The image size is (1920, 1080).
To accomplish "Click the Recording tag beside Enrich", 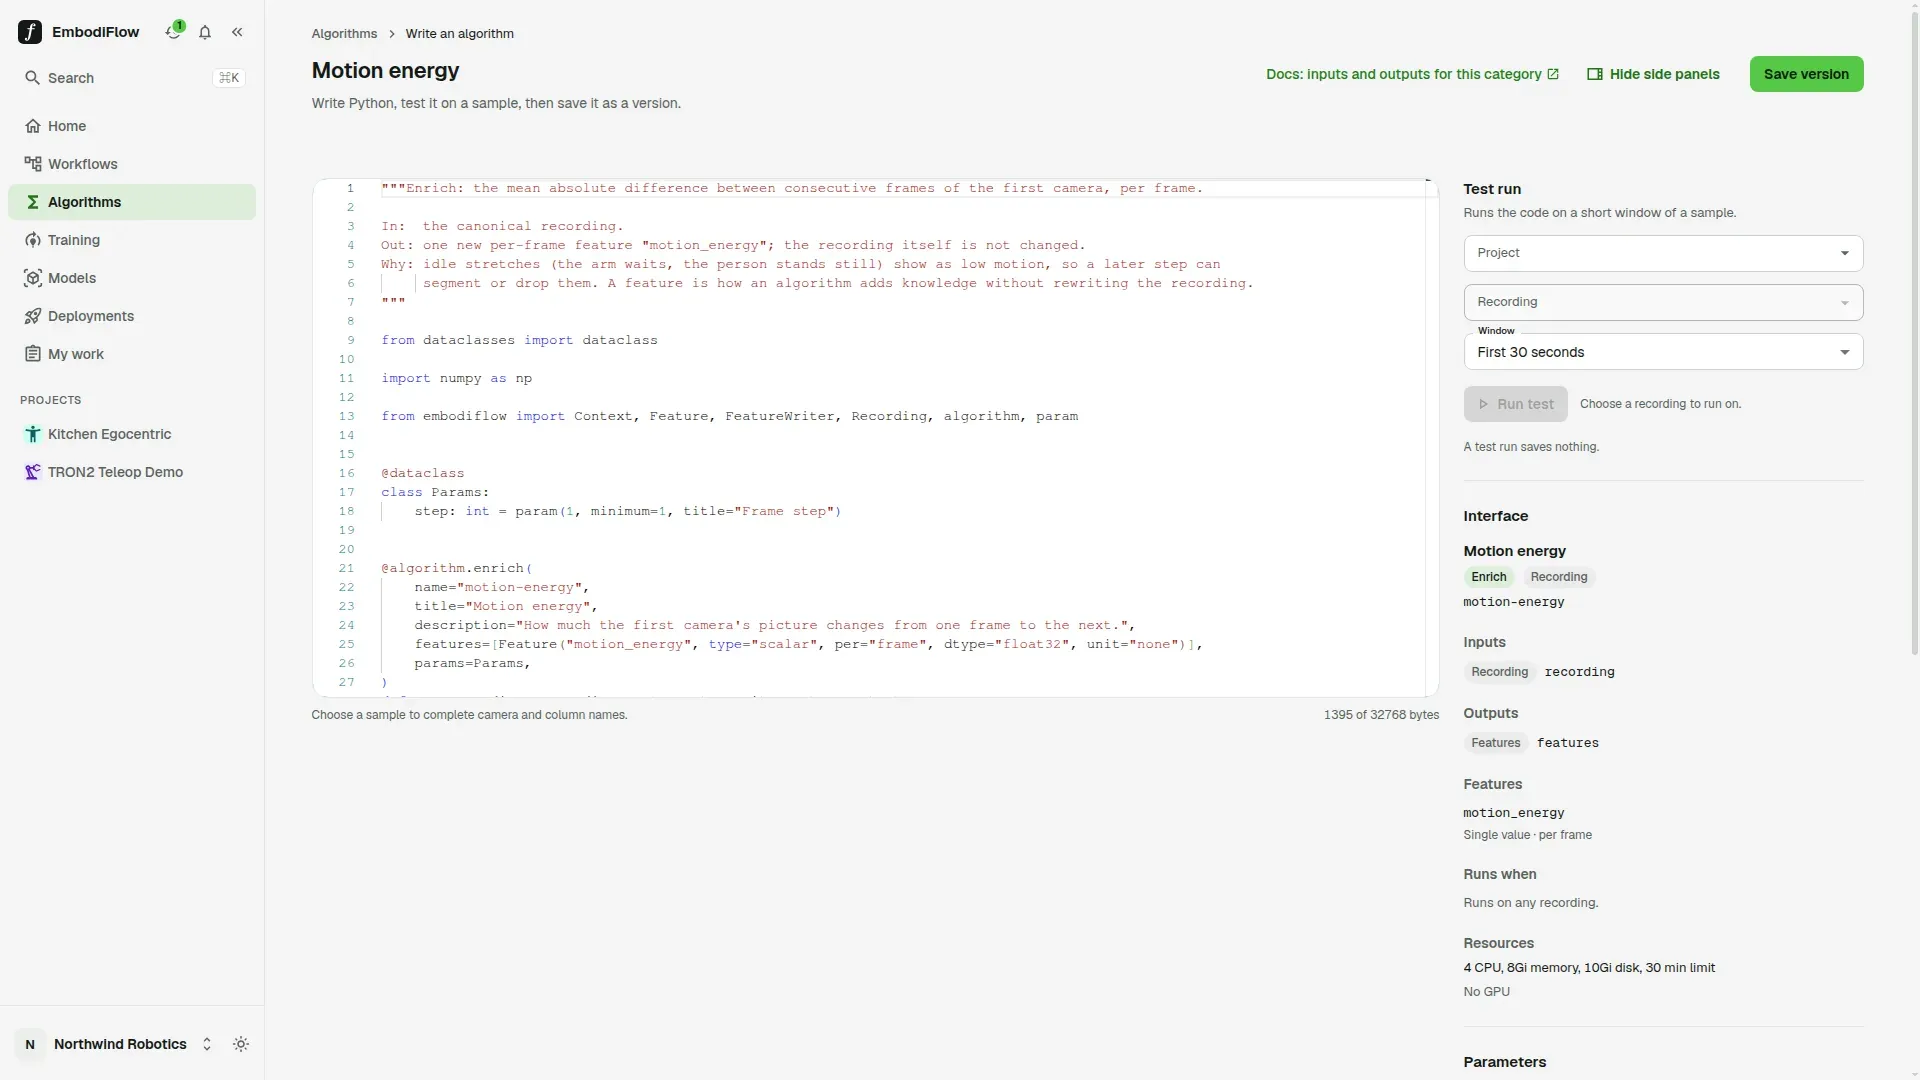I will point(1558,577).
